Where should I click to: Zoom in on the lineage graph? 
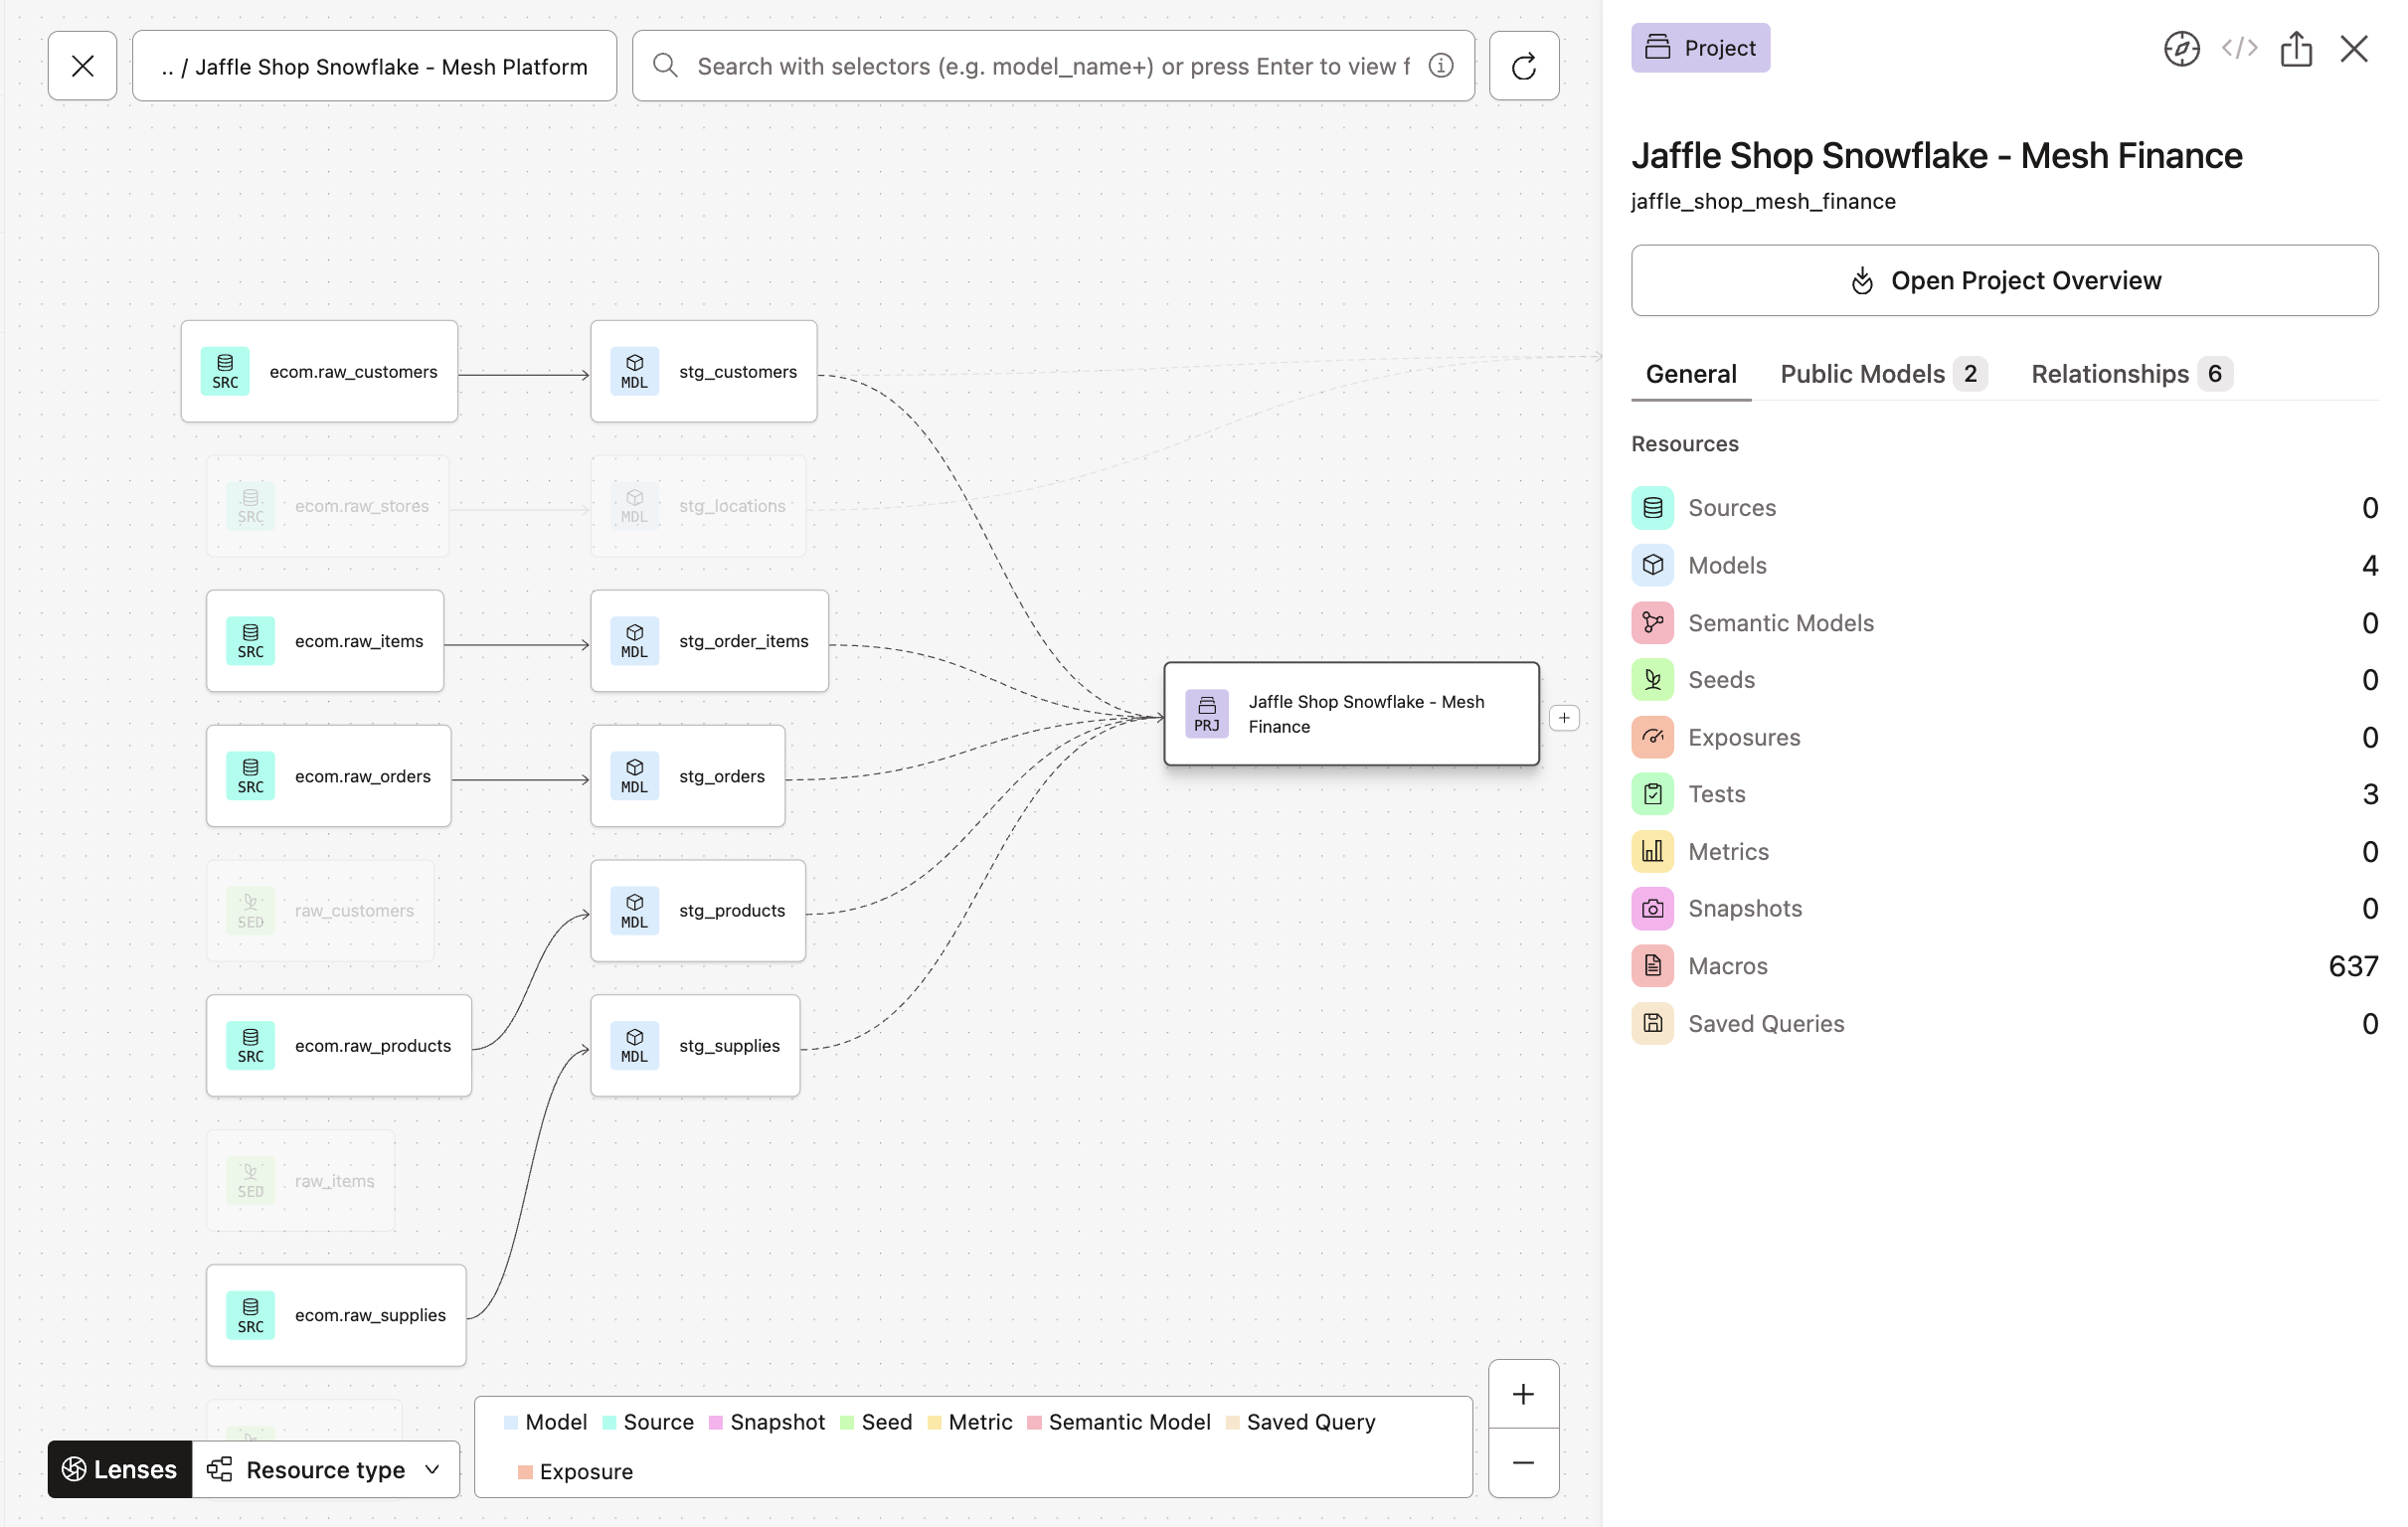(1523, 1394)
